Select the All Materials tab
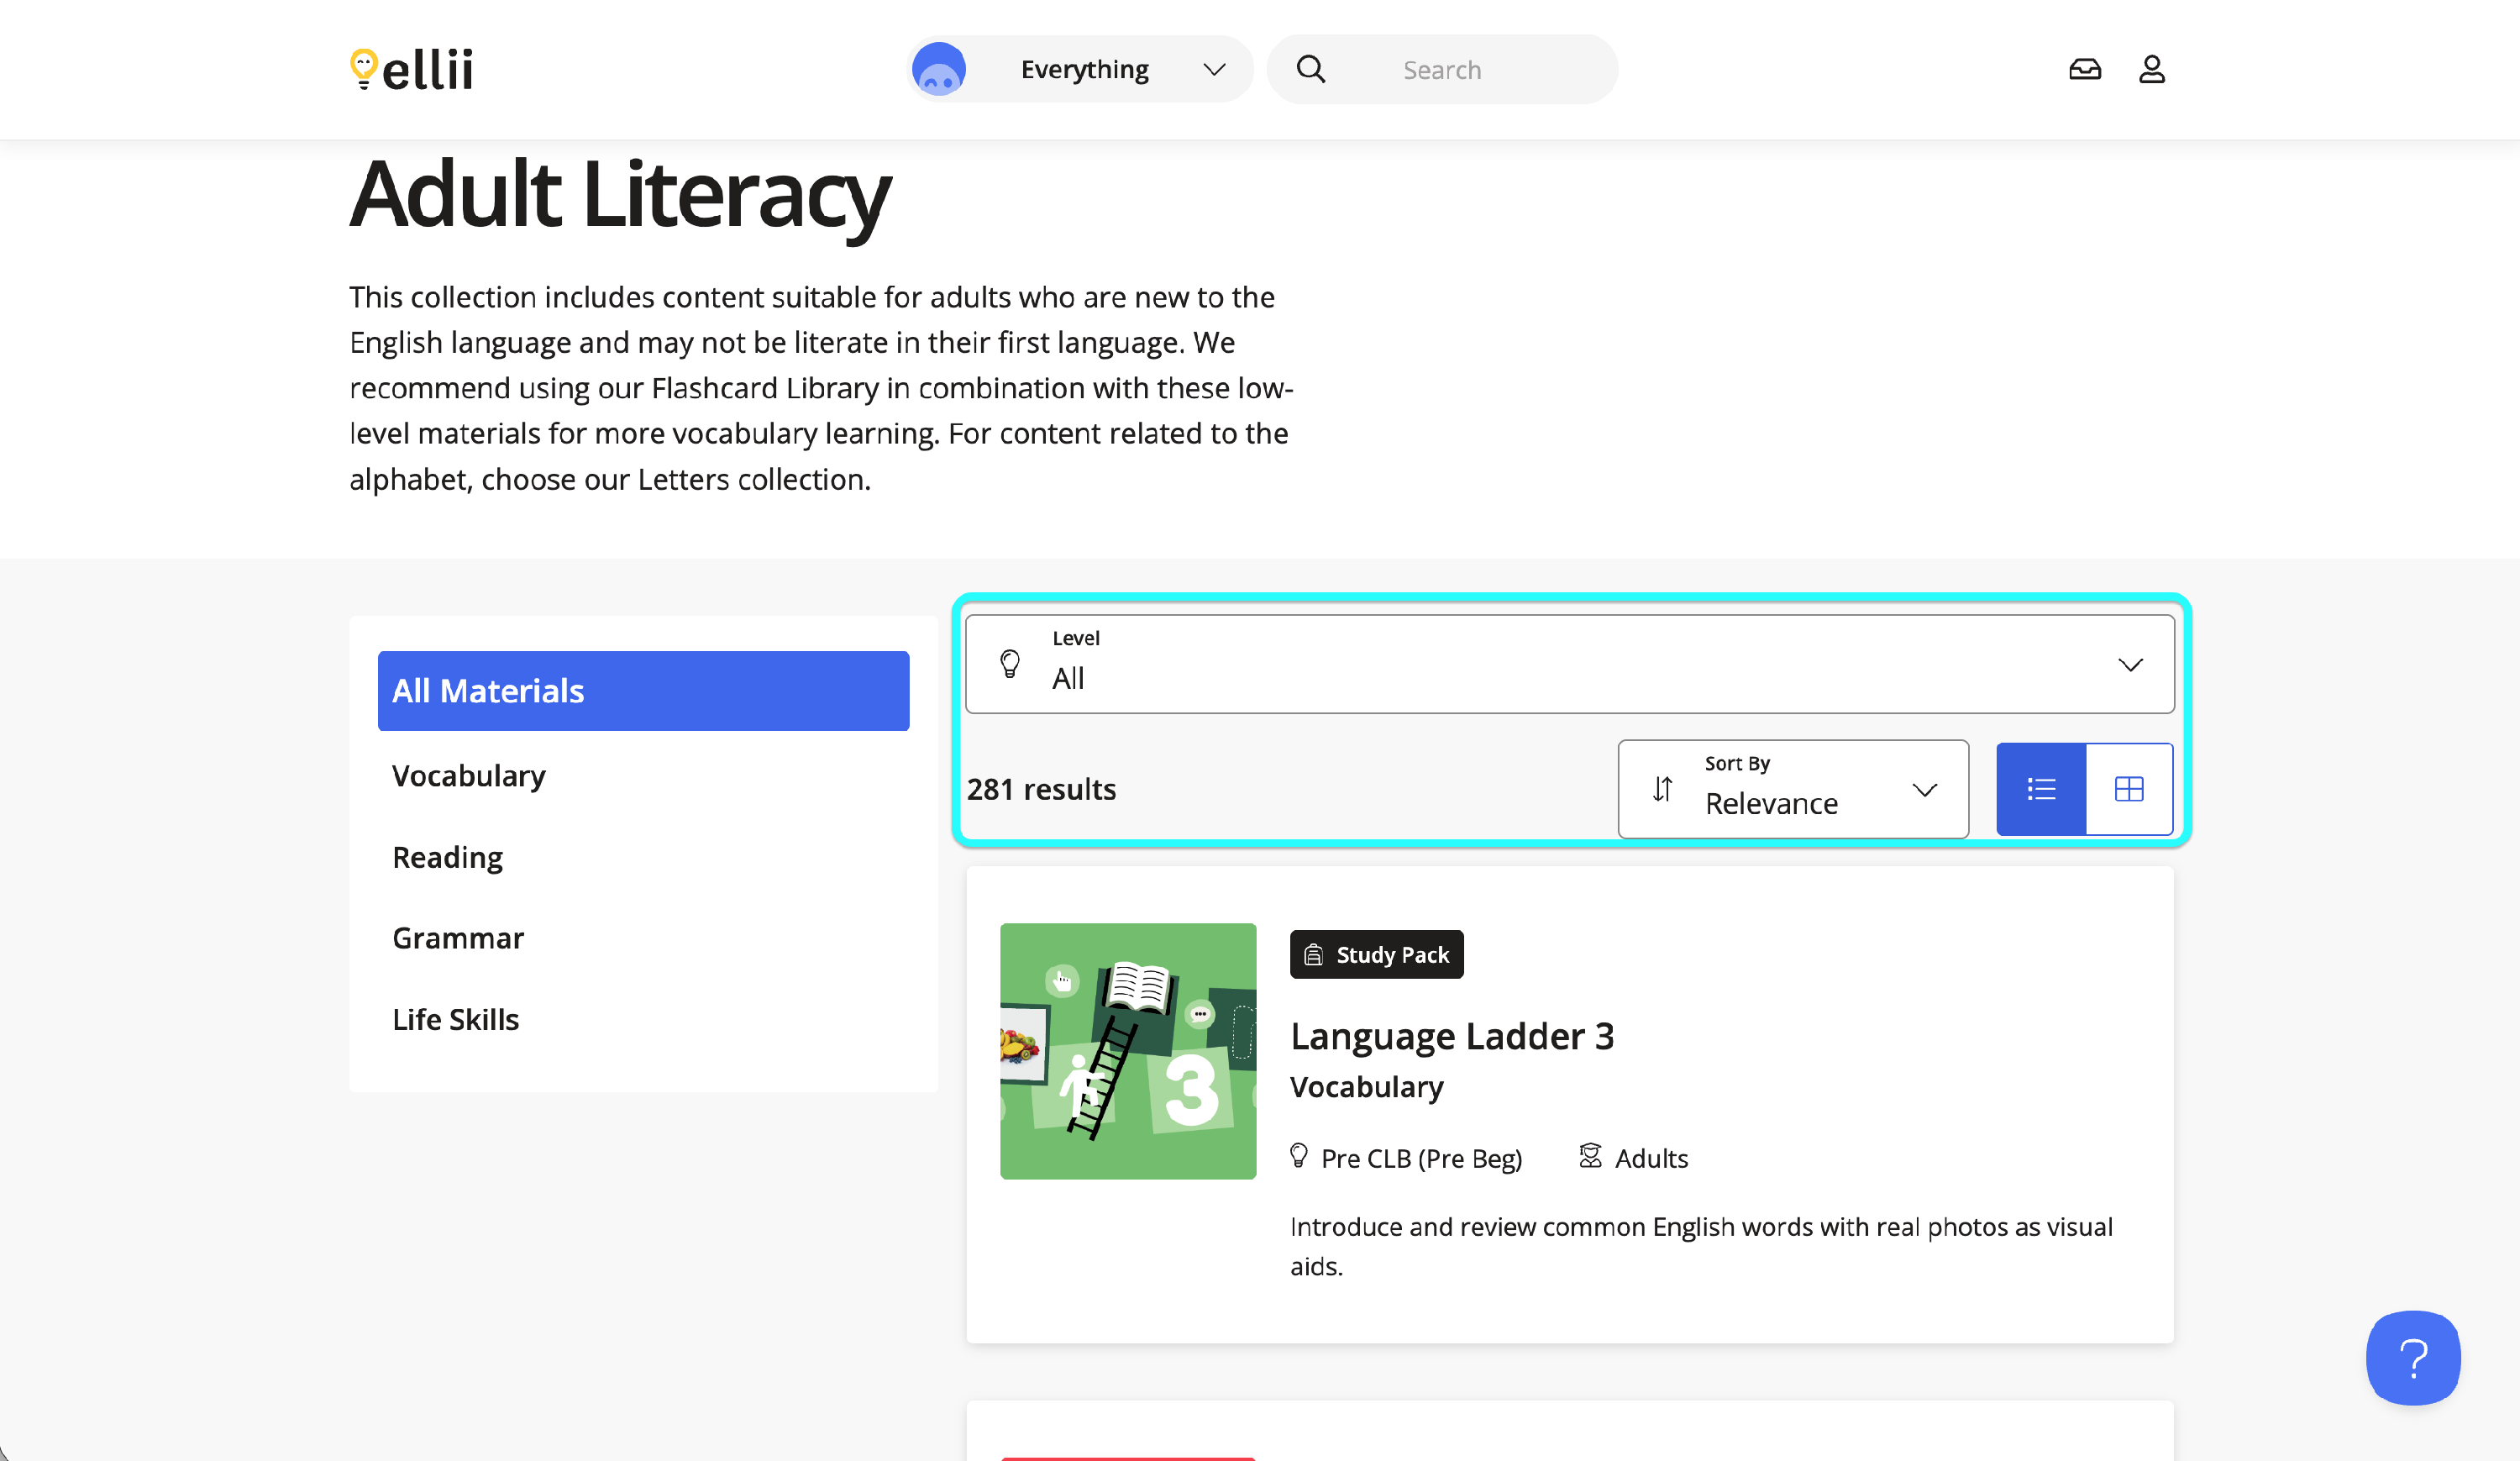Image resolution: width=2520 pixels, height=1461 pixels. [643, 691]
